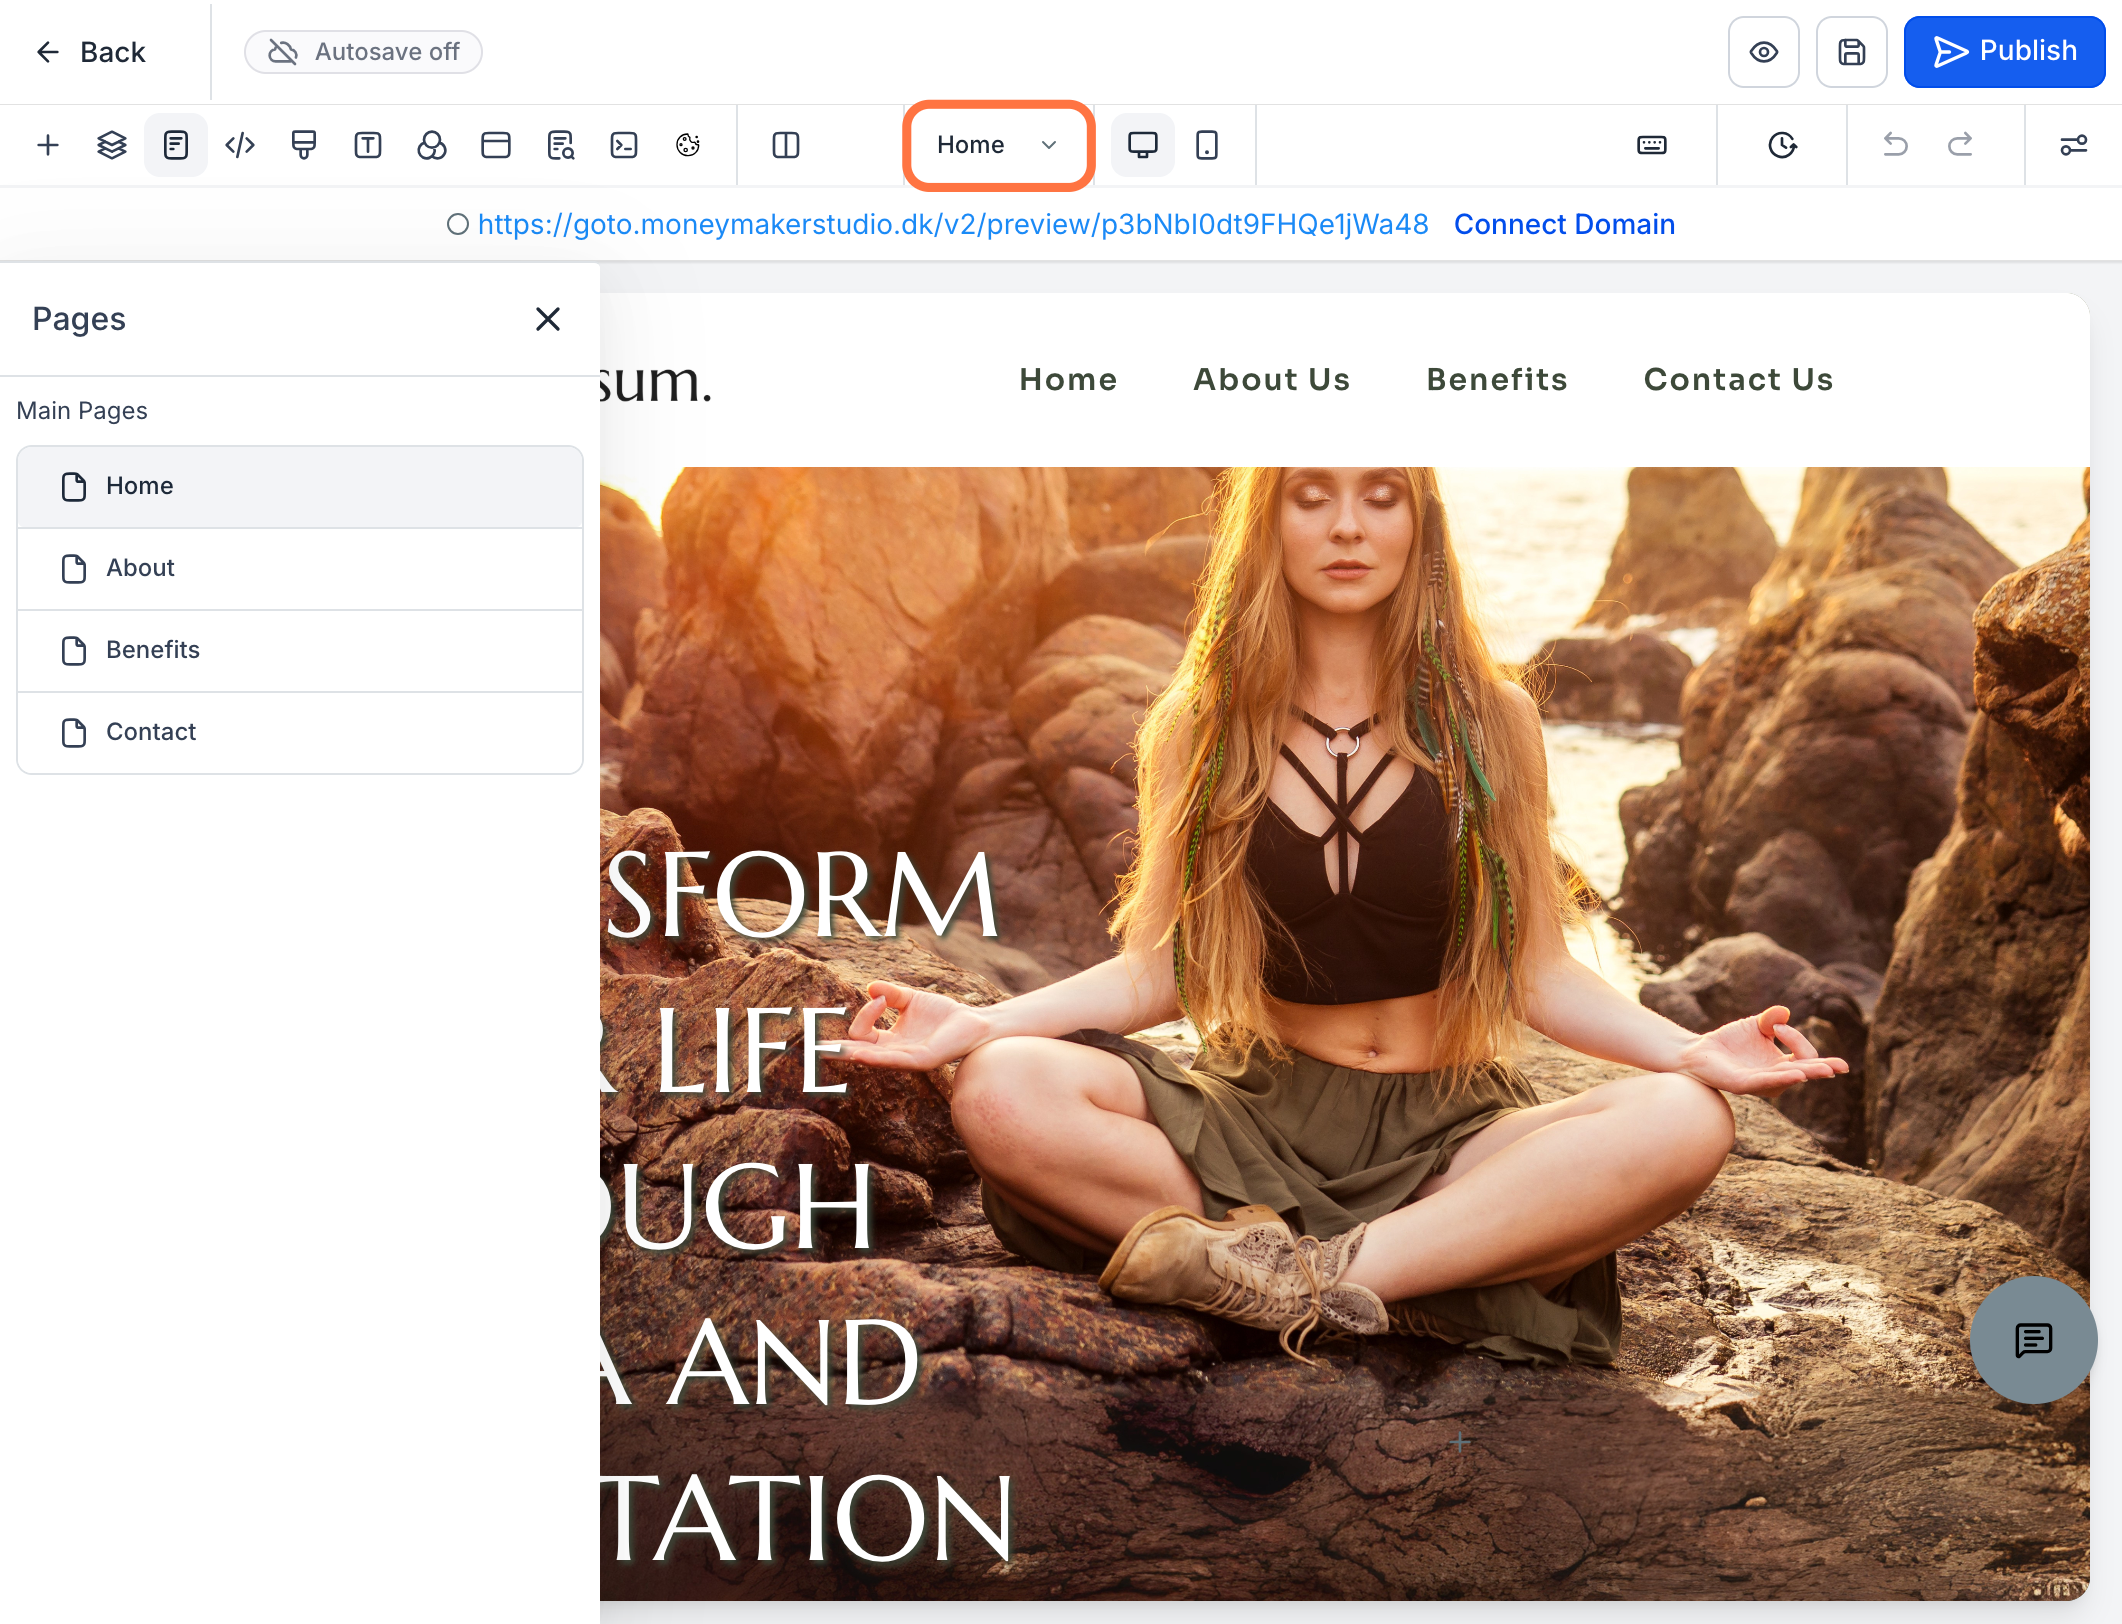2122x1624 pixels.
Task: Click the plus add element icon
Action: [x=47, y=145]
